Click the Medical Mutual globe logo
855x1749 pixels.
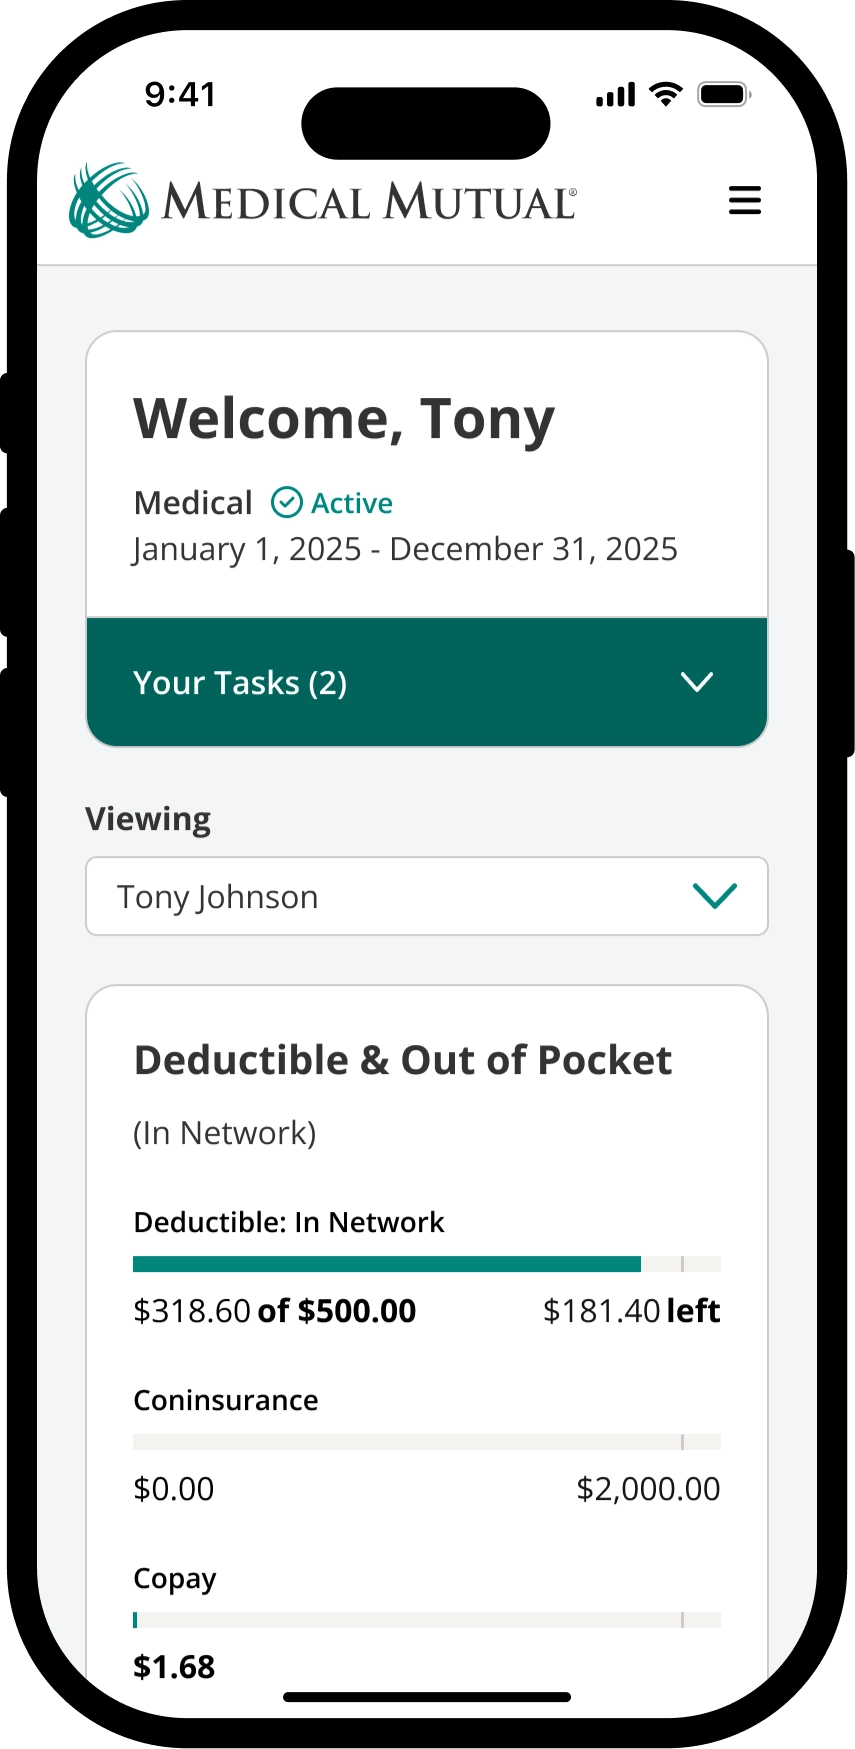pos(108,200)
